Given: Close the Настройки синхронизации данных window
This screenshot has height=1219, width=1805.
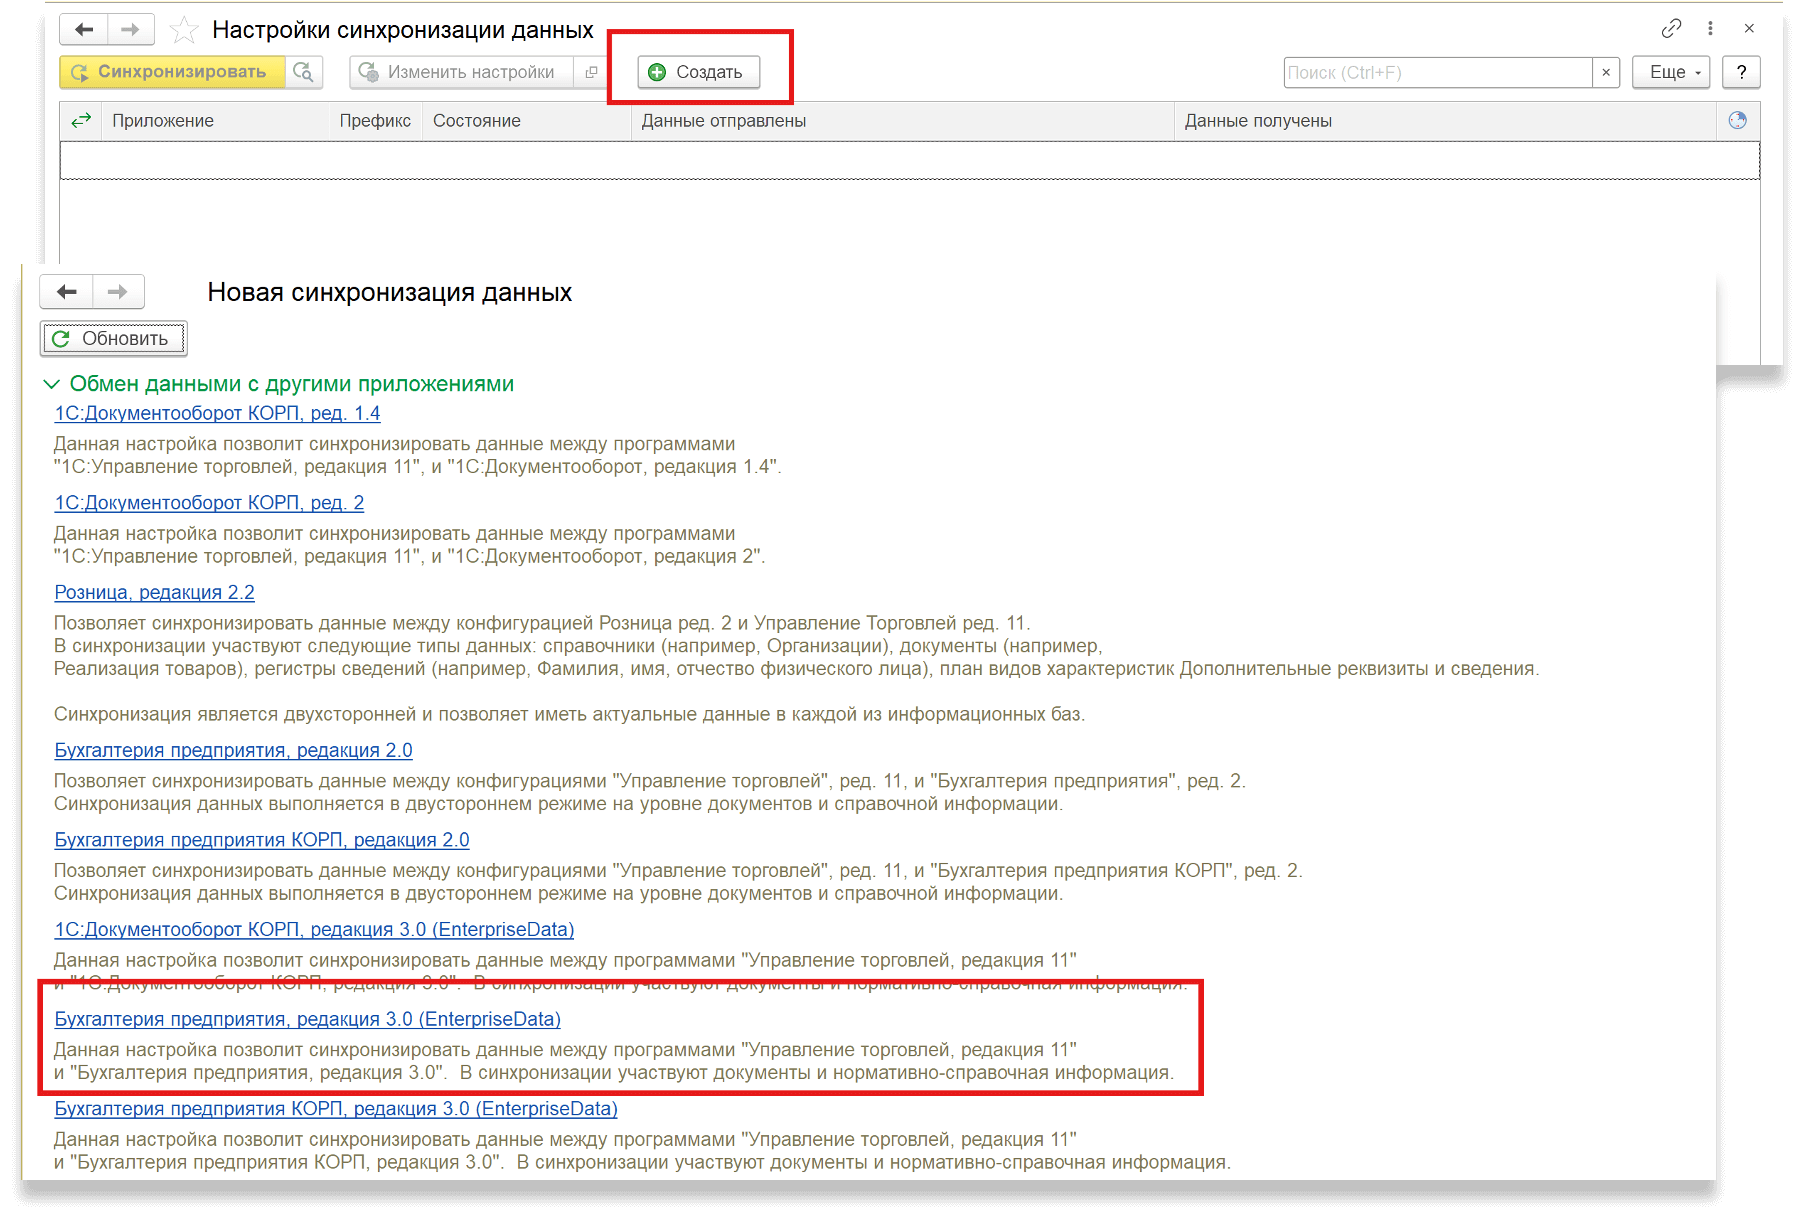Looking at the screenshot, I should (1749, 28).
